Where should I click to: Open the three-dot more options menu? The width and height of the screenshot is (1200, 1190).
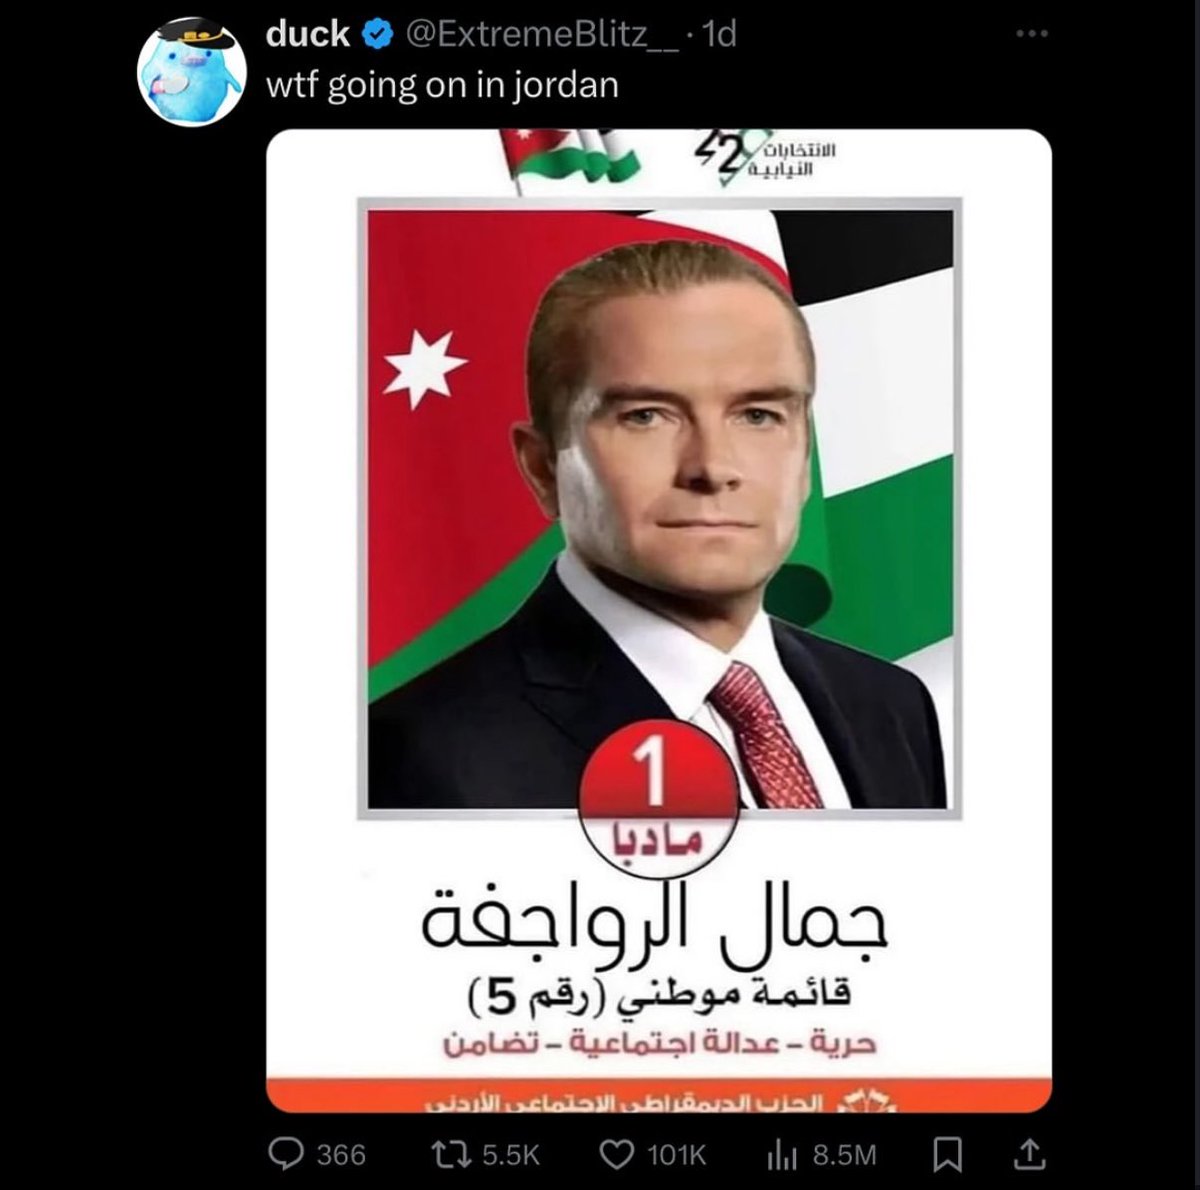[x=1032, y=34]
